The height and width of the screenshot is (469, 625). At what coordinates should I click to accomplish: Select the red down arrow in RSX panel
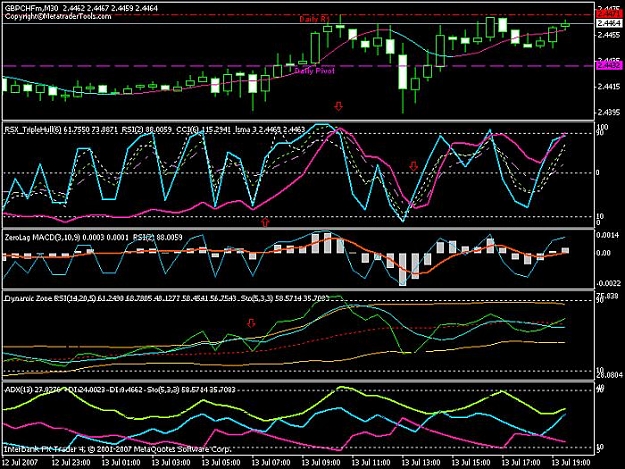click(x=413, y=166)
